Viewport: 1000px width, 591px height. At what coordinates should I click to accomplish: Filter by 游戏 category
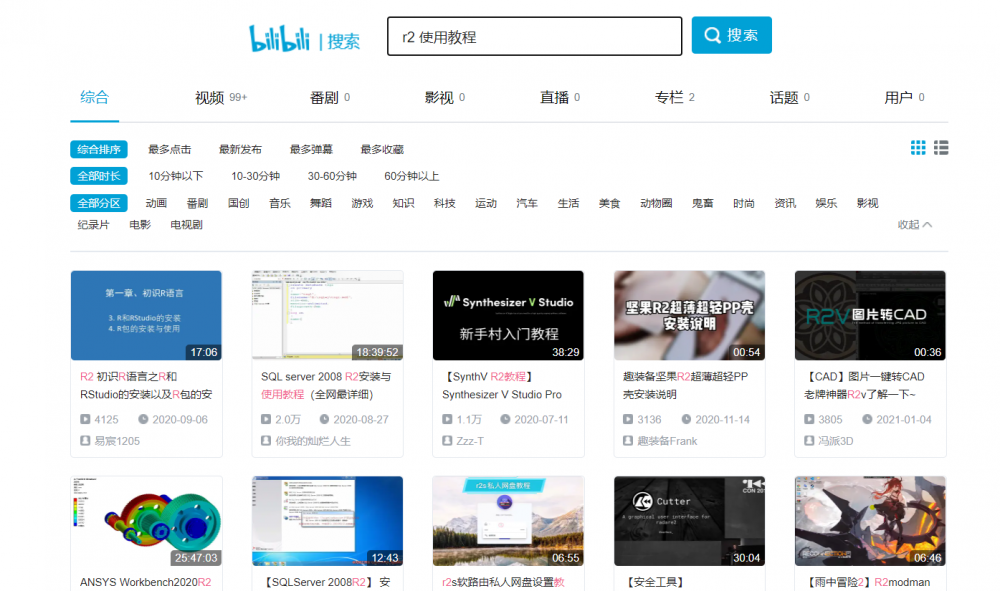click(x=362, y=203)
